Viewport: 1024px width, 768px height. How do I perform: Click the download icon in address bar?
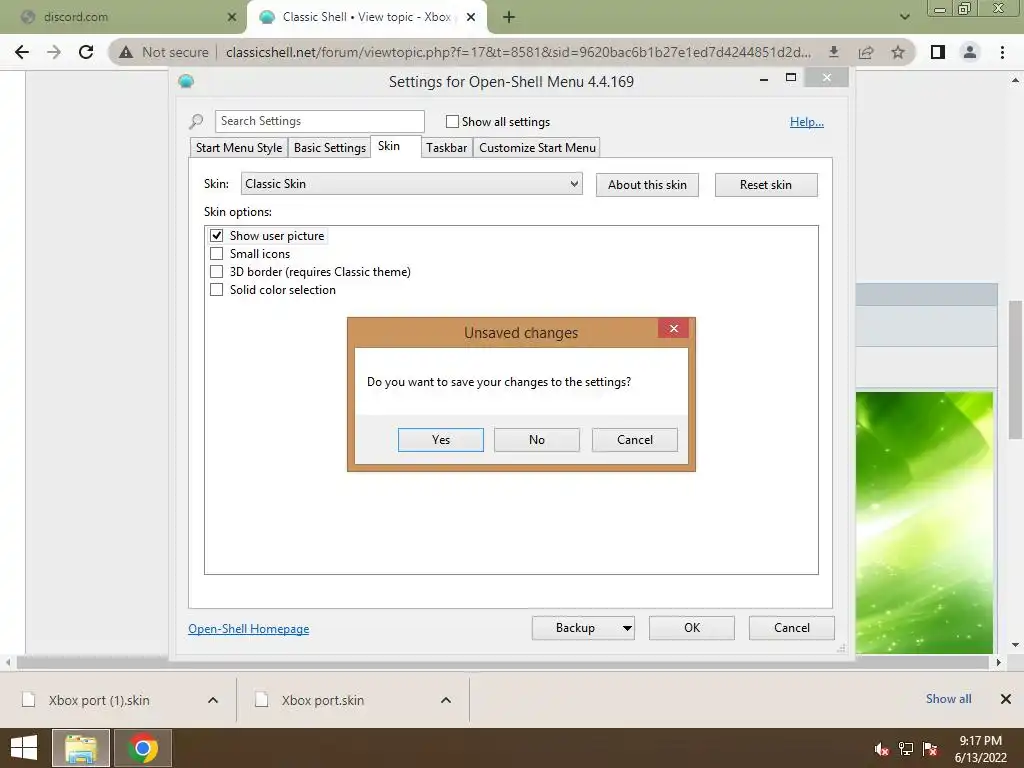(834, 52)
